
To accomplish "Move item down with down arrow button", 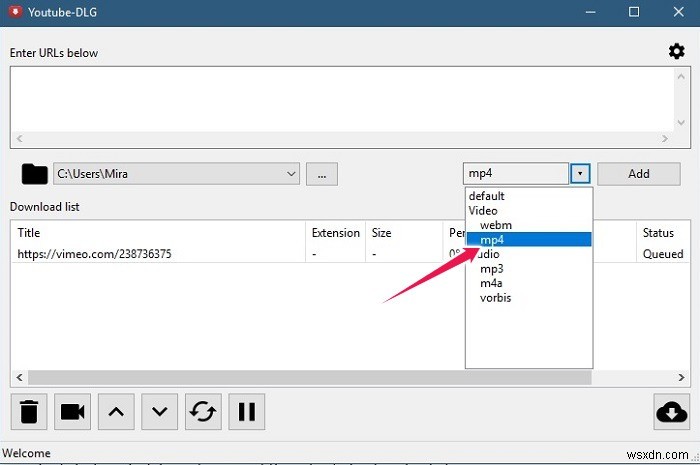I will [159, 411].
